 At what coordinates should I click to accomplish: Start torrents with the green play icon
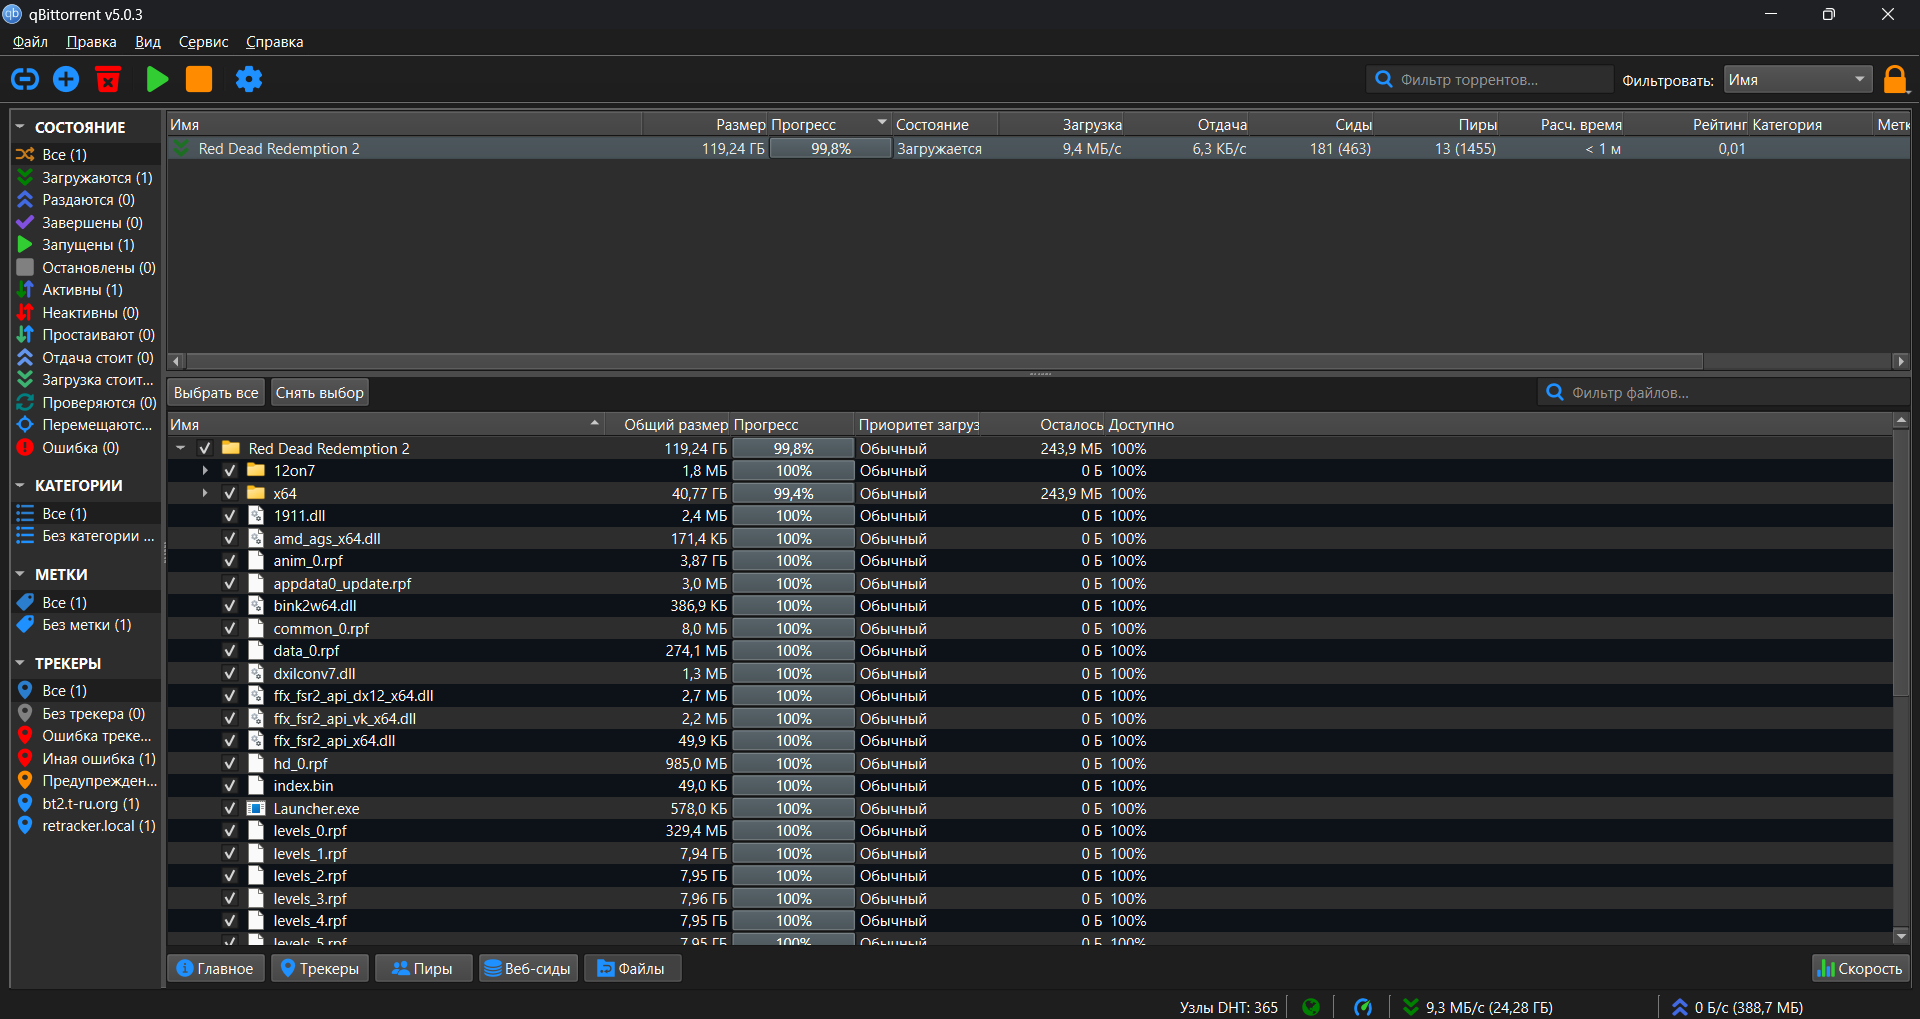click(157, 79)
